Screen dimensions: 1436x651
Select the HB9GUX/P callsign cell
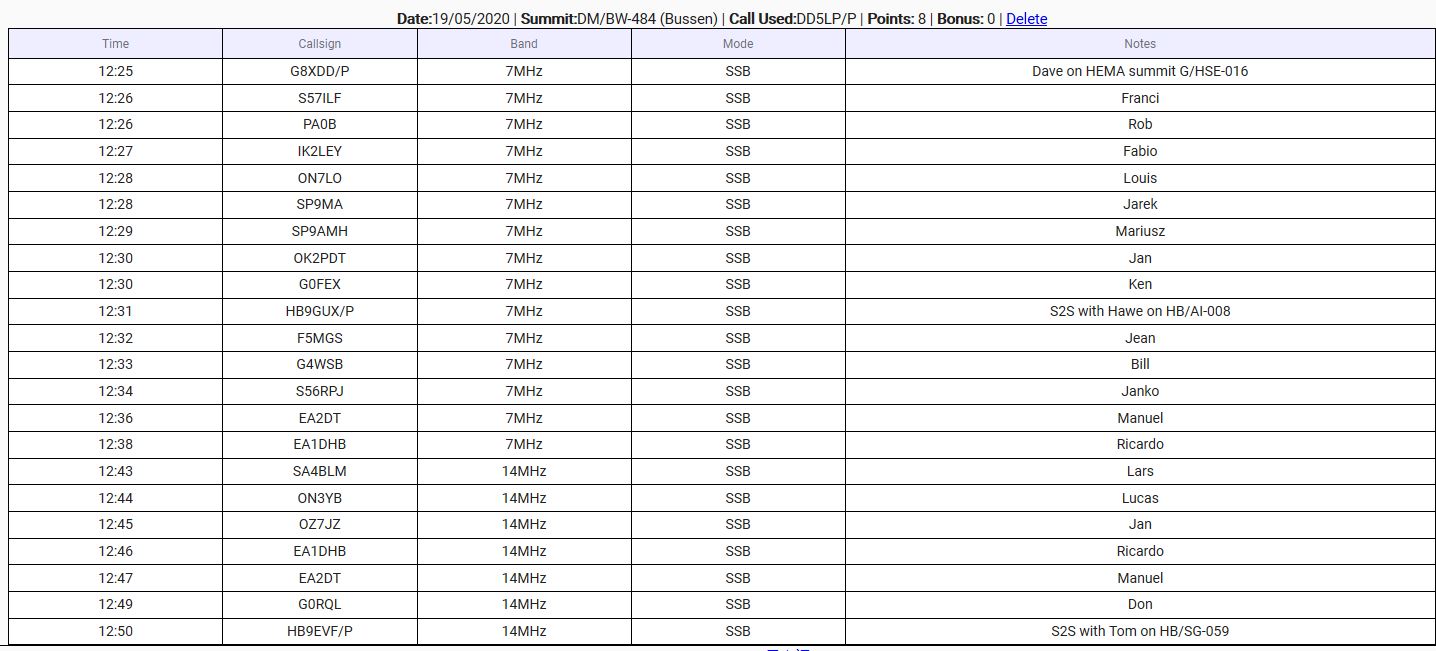319,311
